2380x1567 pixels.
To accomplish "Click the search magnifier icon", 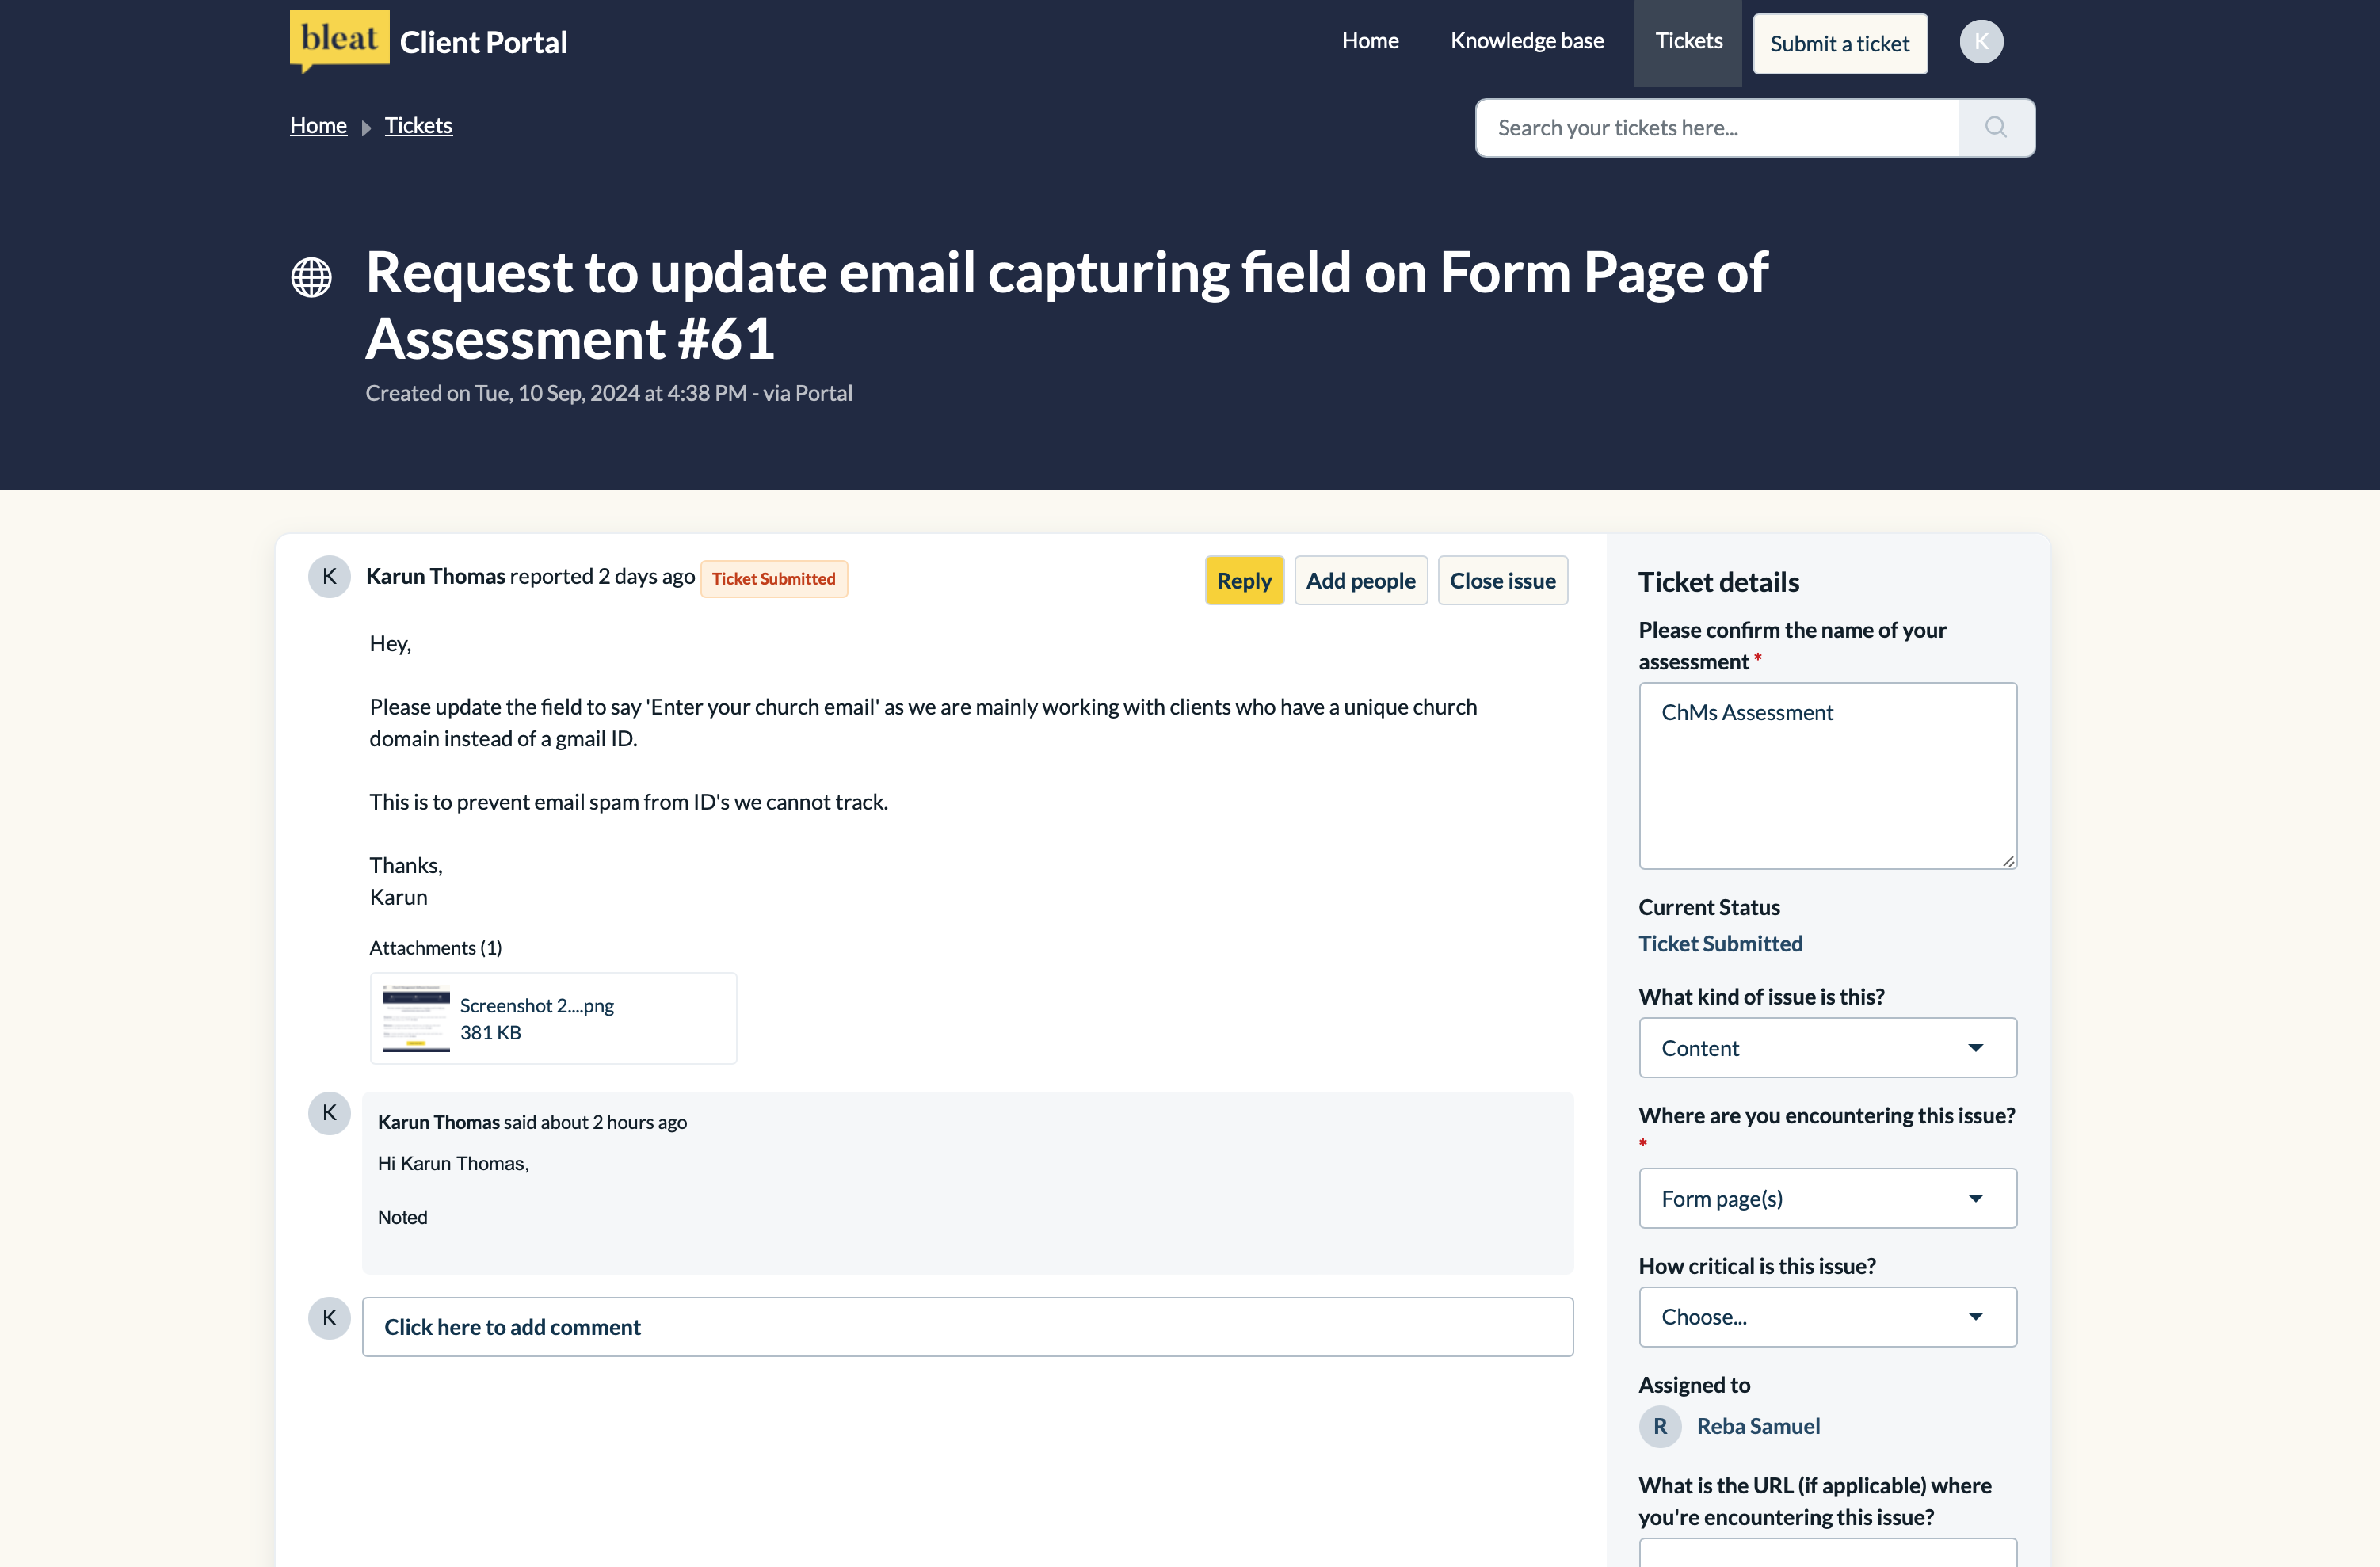I will point(1995,127).
